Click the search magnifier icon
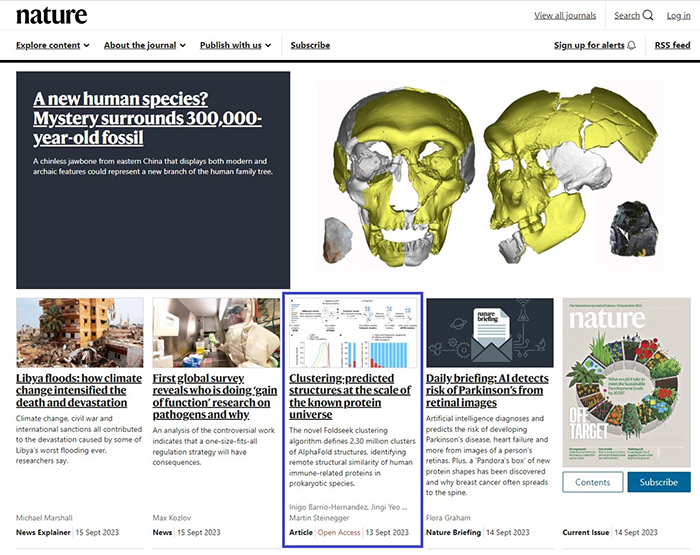700x555 pixels. tap(648, 15)
